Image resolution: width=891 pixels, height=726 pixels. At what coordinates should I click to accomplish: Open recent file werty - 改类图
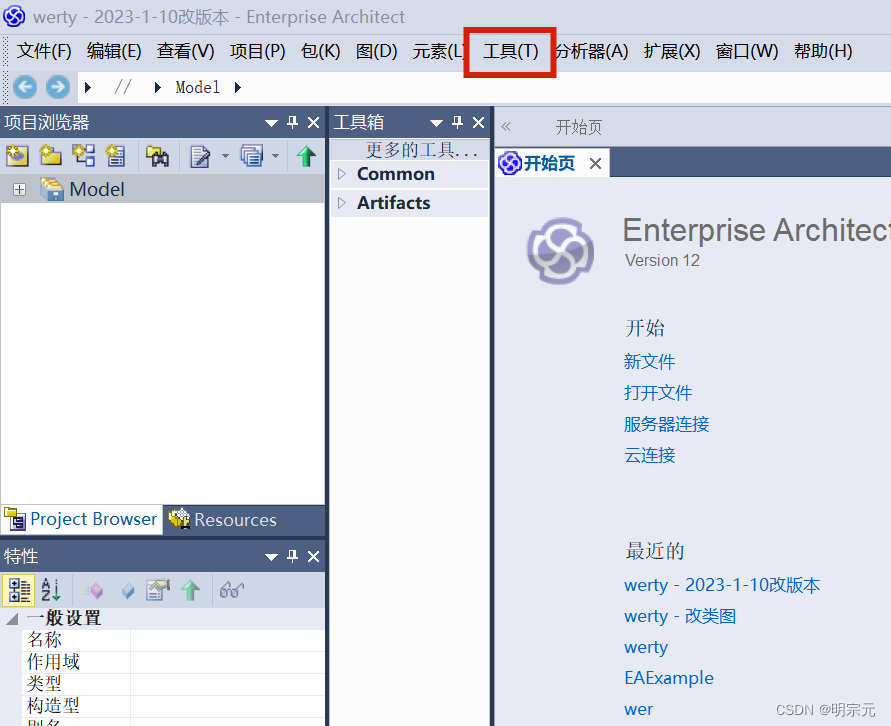680,616
